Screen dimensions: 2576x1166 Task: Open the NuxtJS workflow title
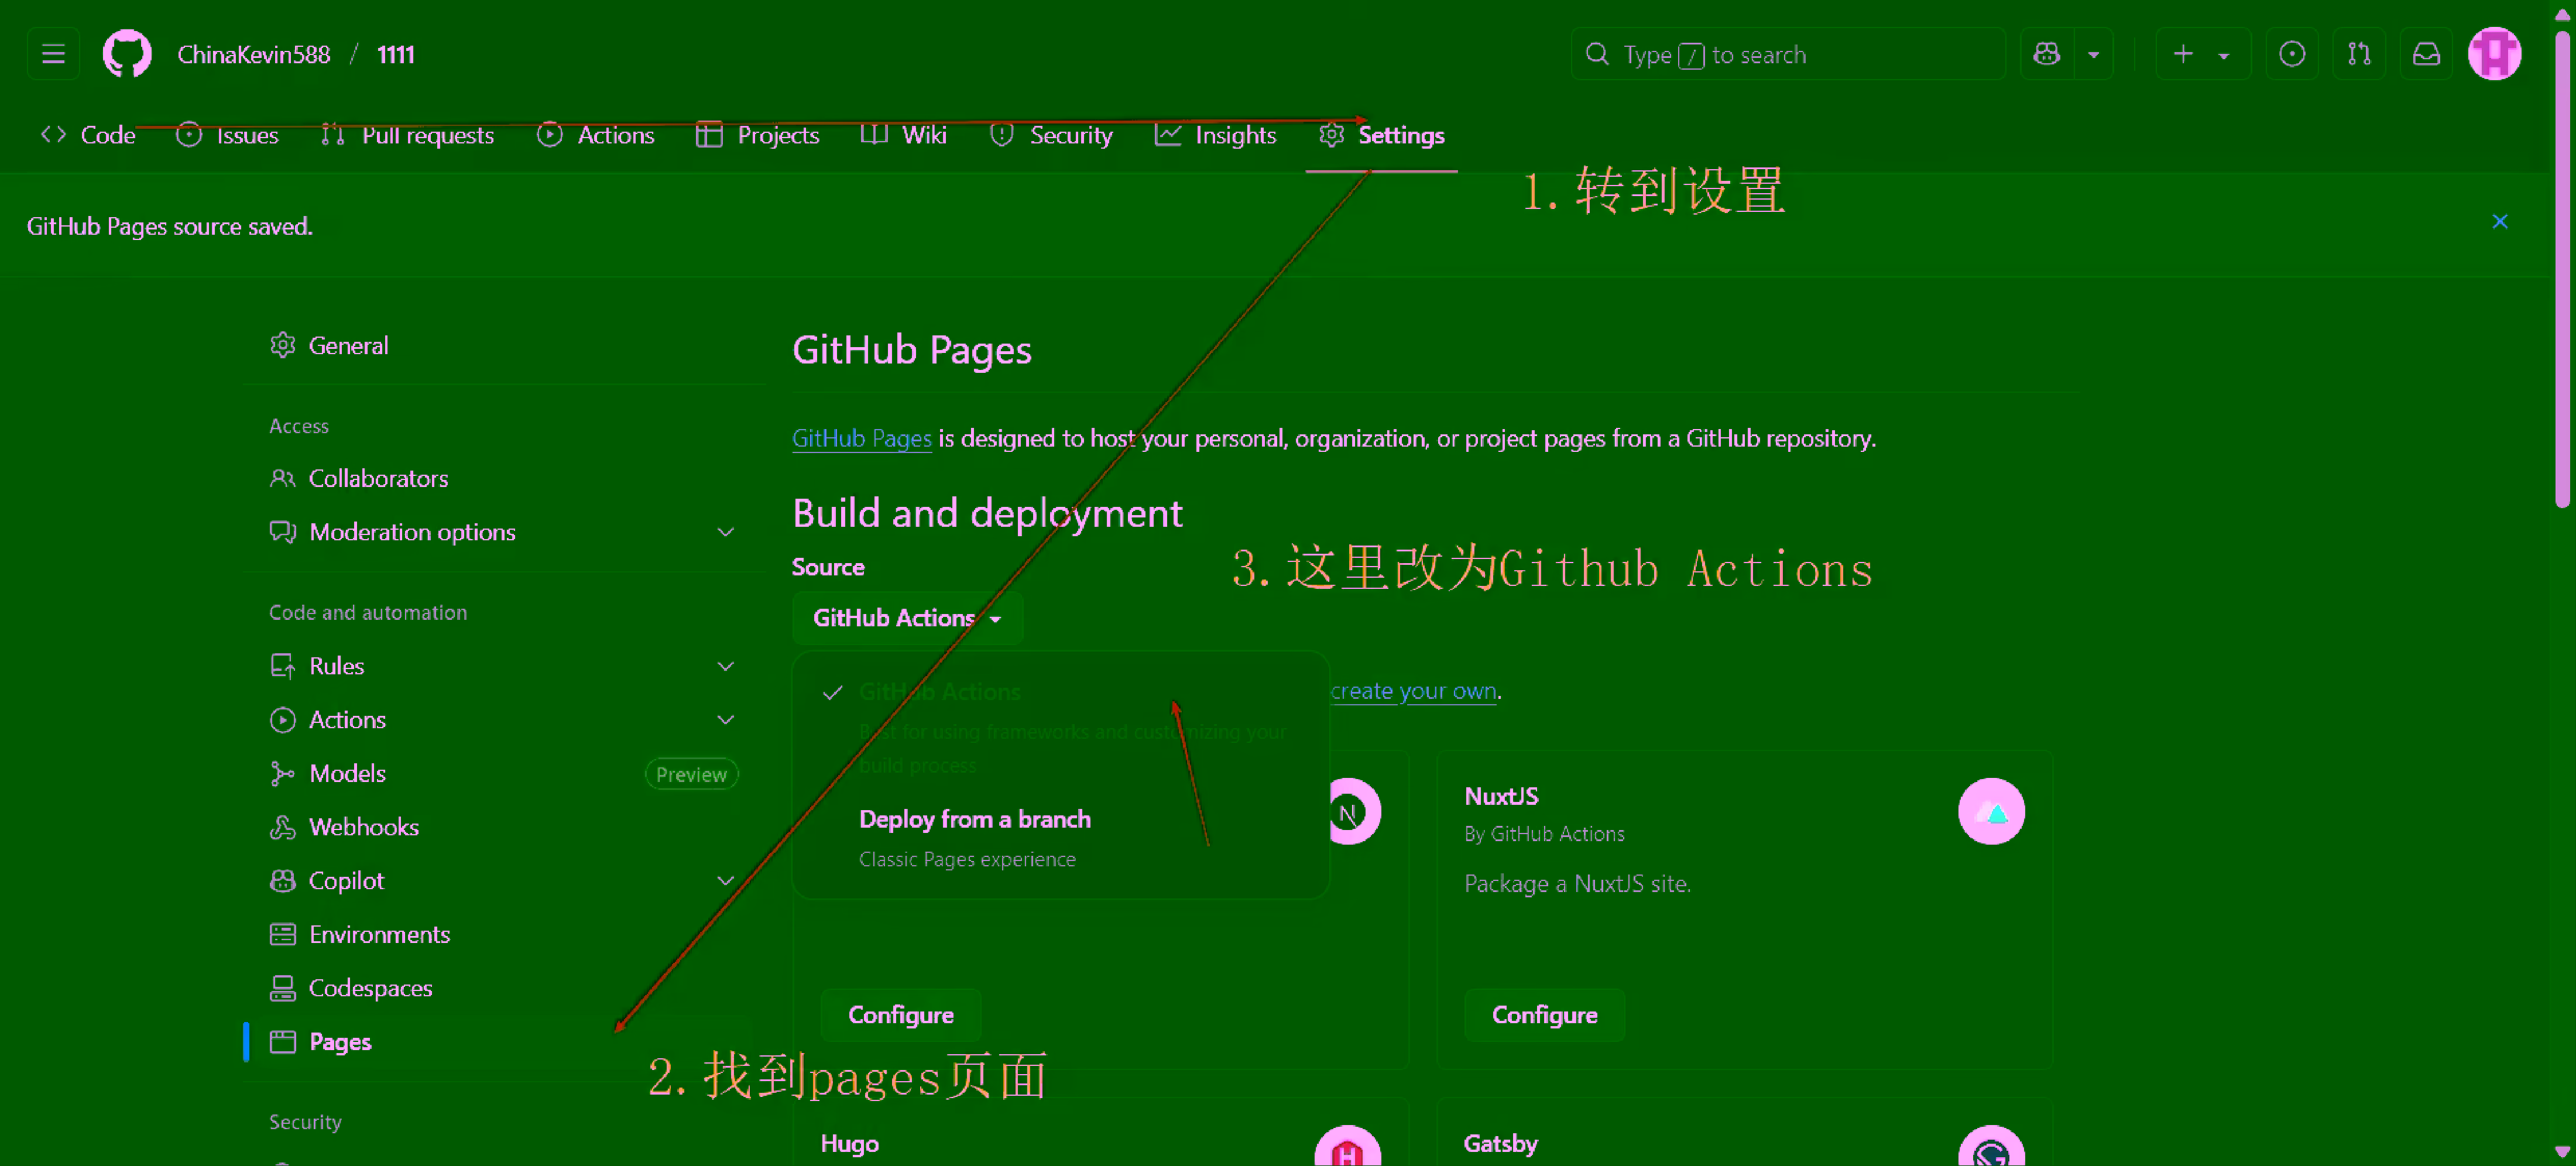click(1501, 796)
